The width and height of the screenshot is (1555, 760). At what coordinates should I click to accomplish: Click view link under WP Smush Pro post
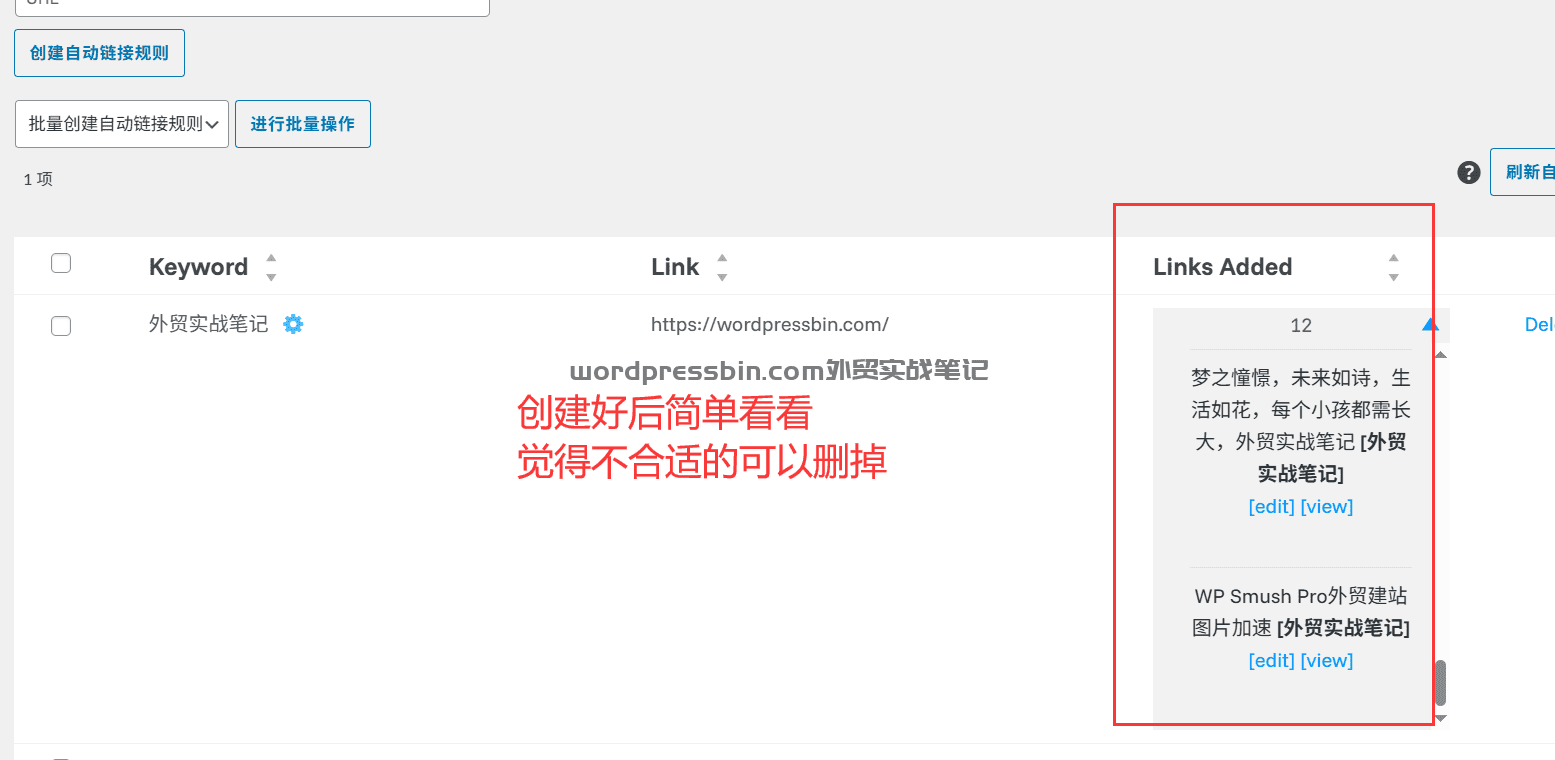point(1327,660)
